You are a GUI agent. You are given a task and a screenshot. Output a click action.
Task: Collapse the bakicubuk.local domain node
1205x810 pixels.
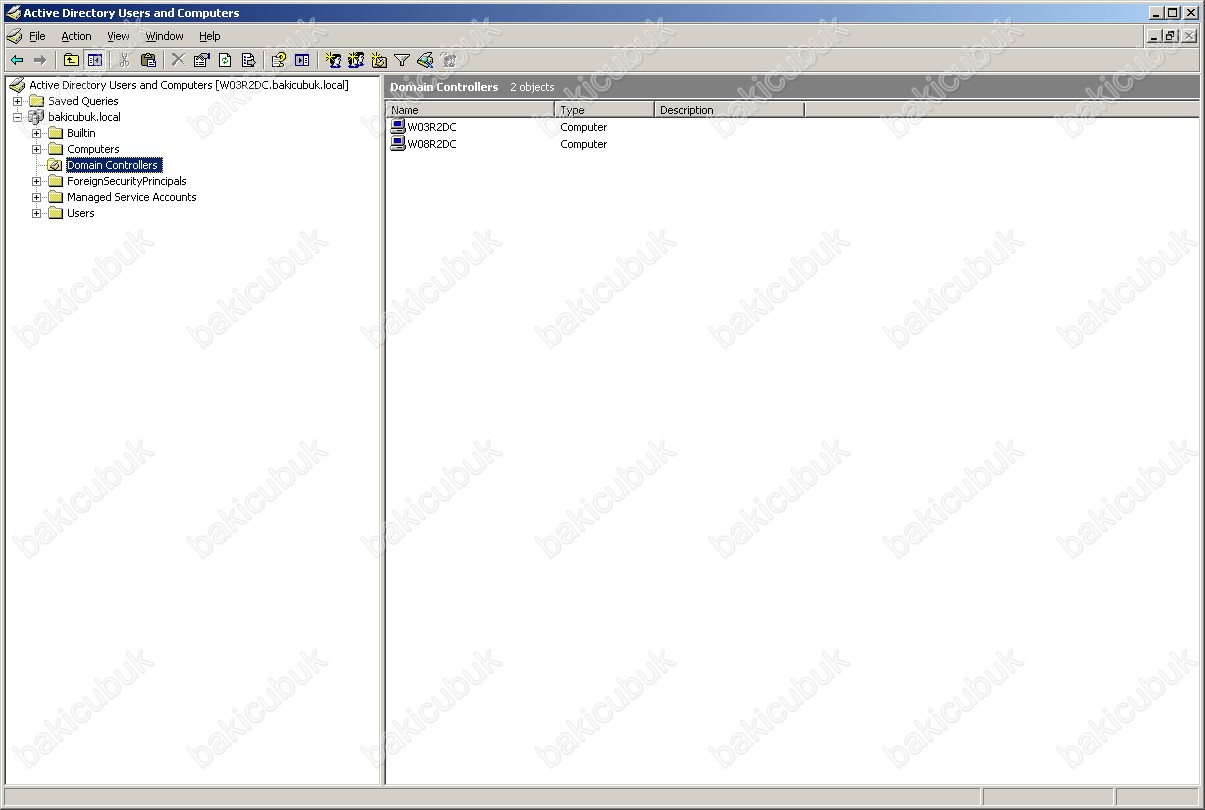(17, 117)
